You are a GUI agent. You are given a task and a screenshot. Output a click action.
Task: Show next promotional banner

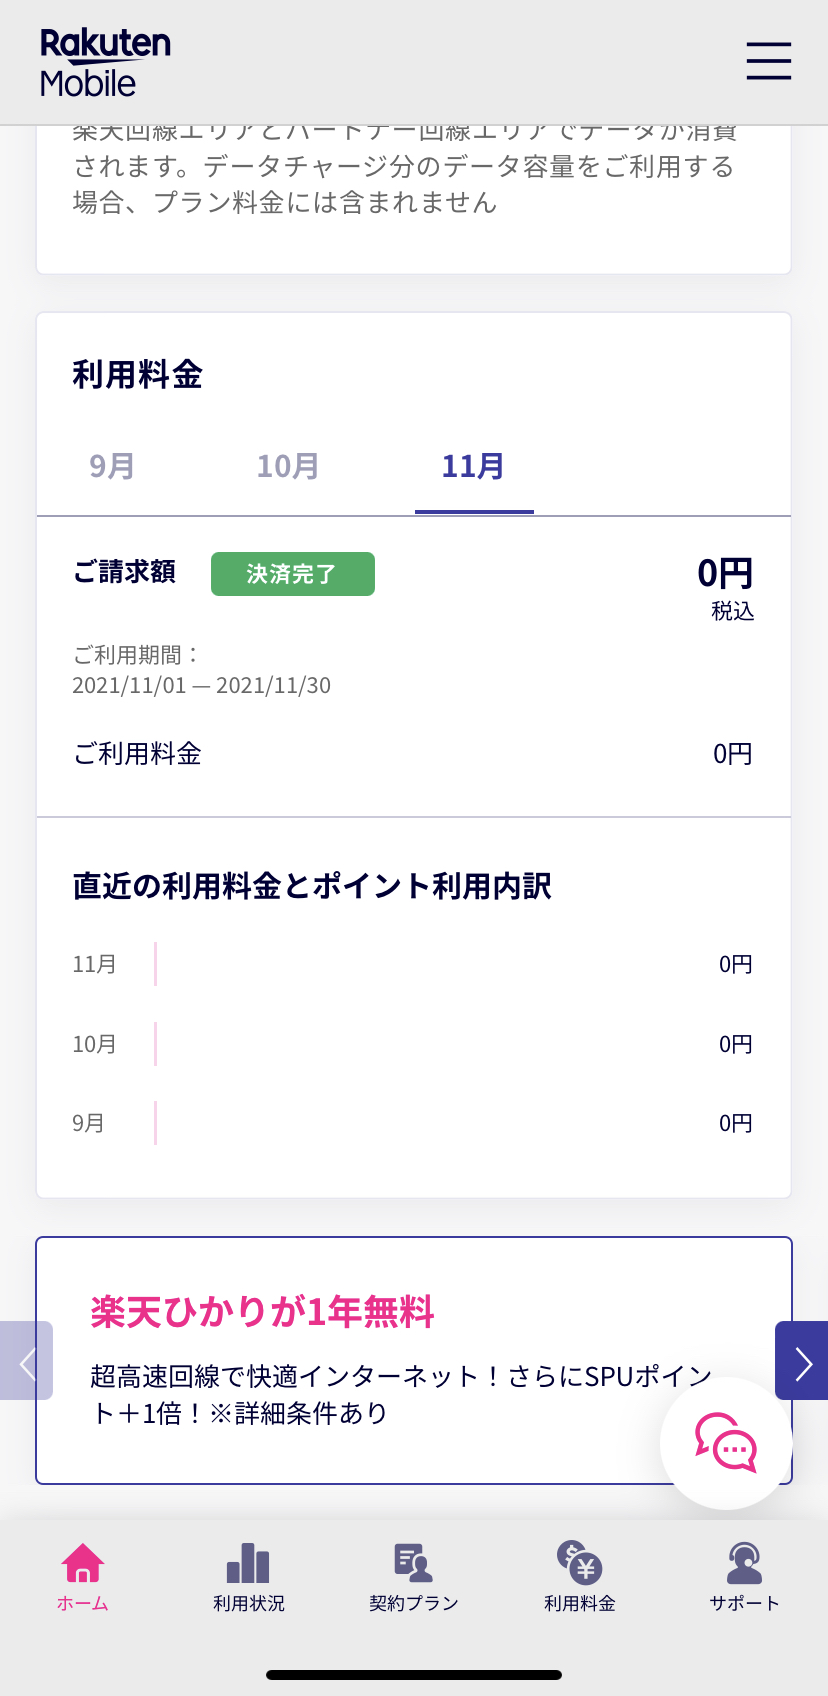[802, 1361]
